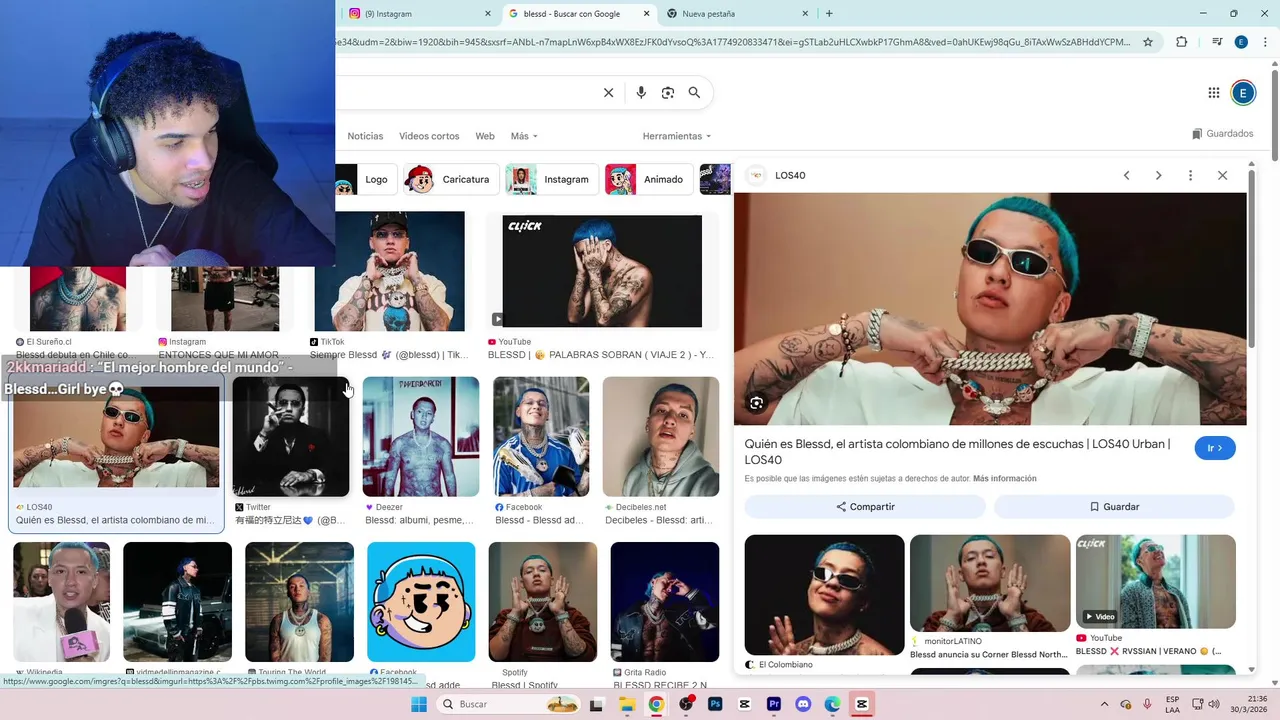Open Windows Start menu

pos(419,704)
